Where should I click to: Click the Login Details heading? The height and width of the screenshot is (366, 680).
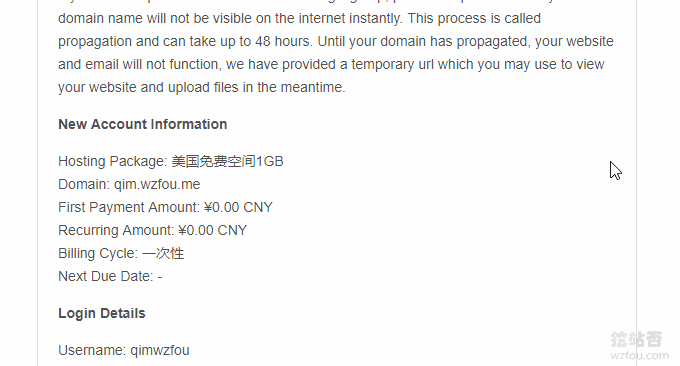[x=102, y=314]
